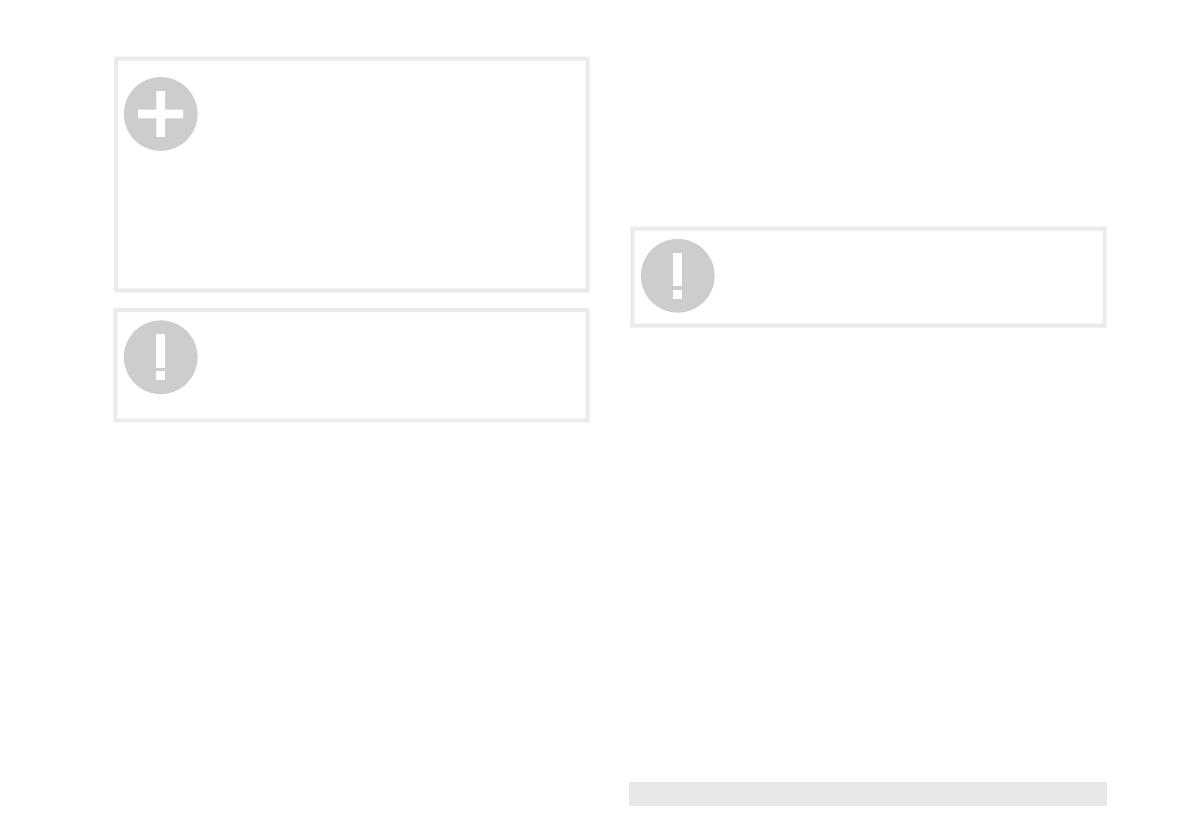Click inside the right exclamation note box
The image size is (1191, 839).
900,277
